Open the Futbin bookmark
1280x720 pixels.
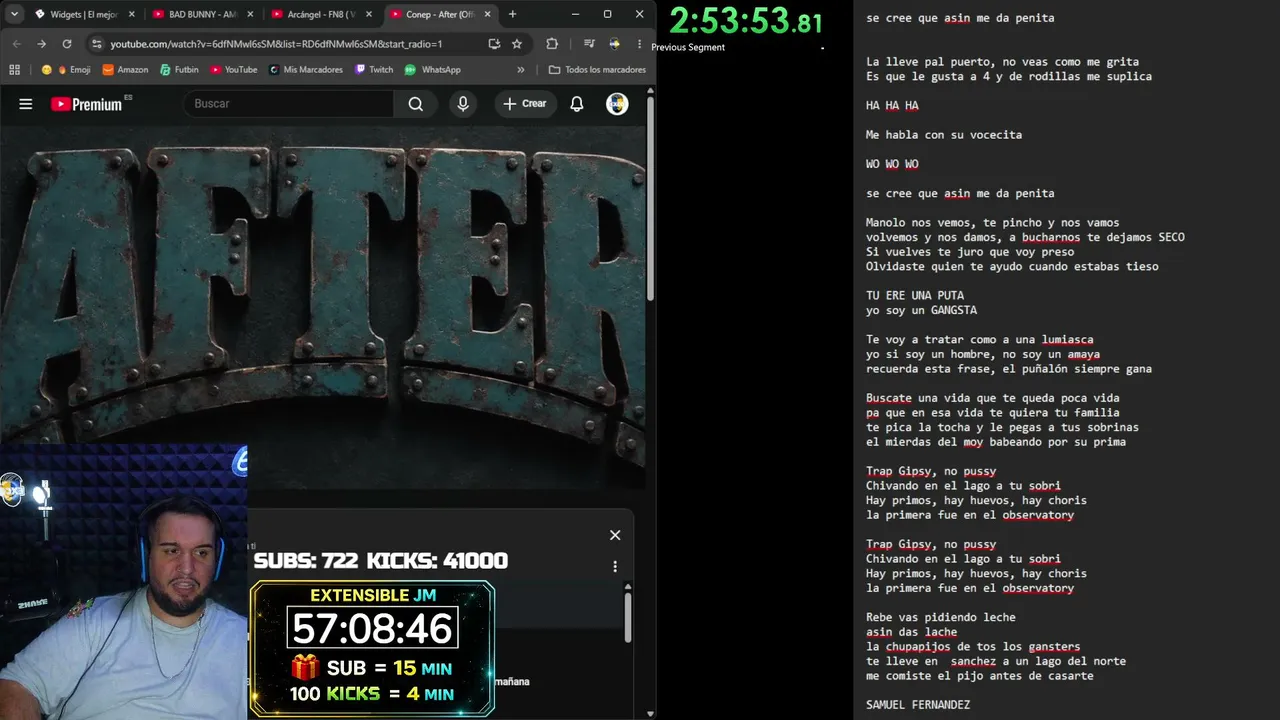pos(179,70)
